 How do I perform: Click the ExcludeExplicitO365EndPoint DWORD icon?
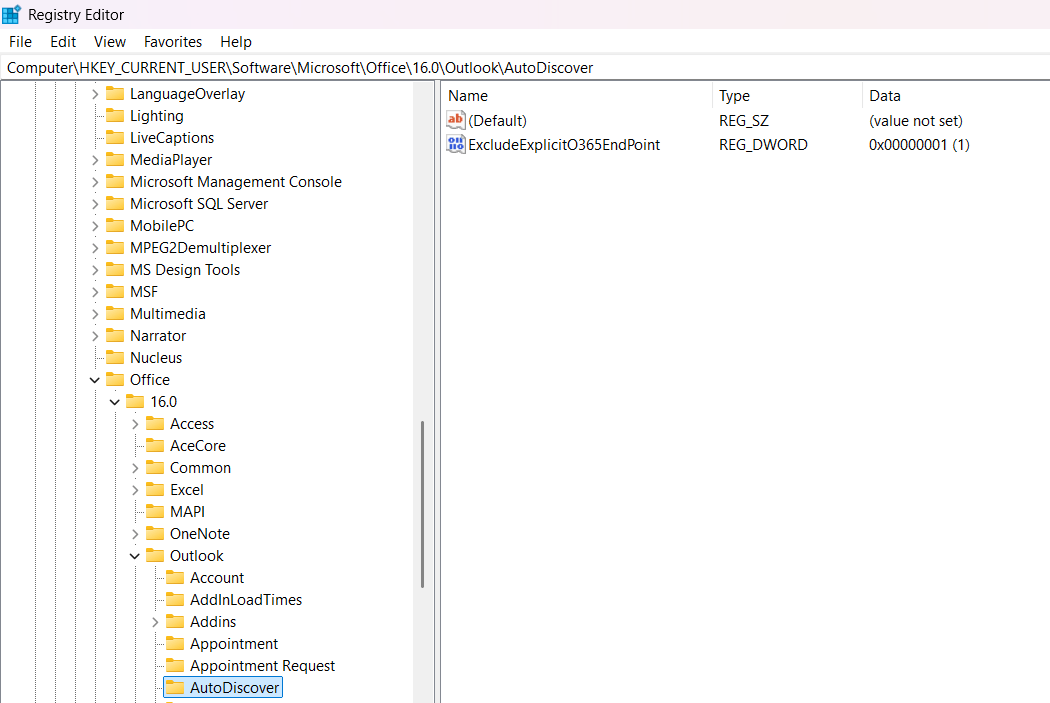coord(455,144)
